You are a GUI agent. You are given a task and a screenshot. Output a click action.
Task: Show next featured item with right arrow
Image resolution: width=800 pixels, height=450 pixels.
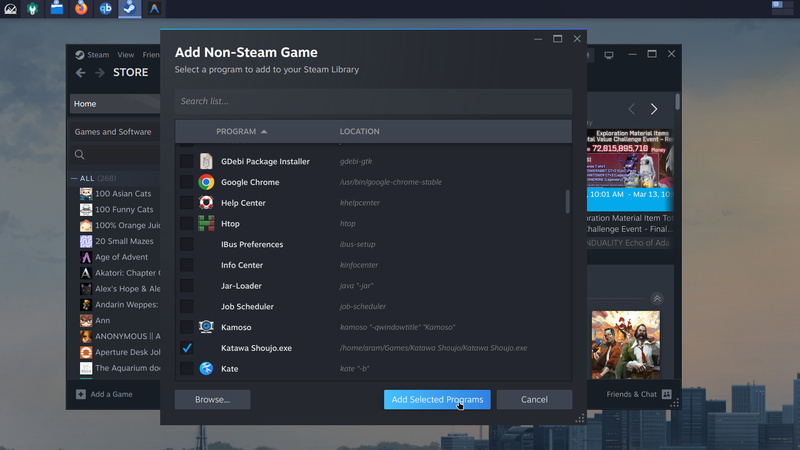[x=654, y=109]
